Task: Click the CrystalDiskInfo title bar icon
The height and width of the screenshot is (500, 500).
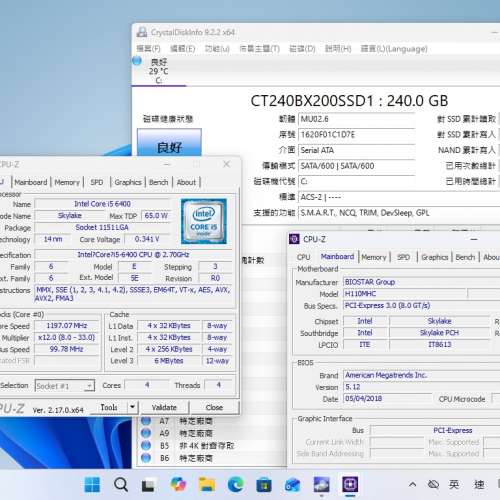Action: point(142,32)
